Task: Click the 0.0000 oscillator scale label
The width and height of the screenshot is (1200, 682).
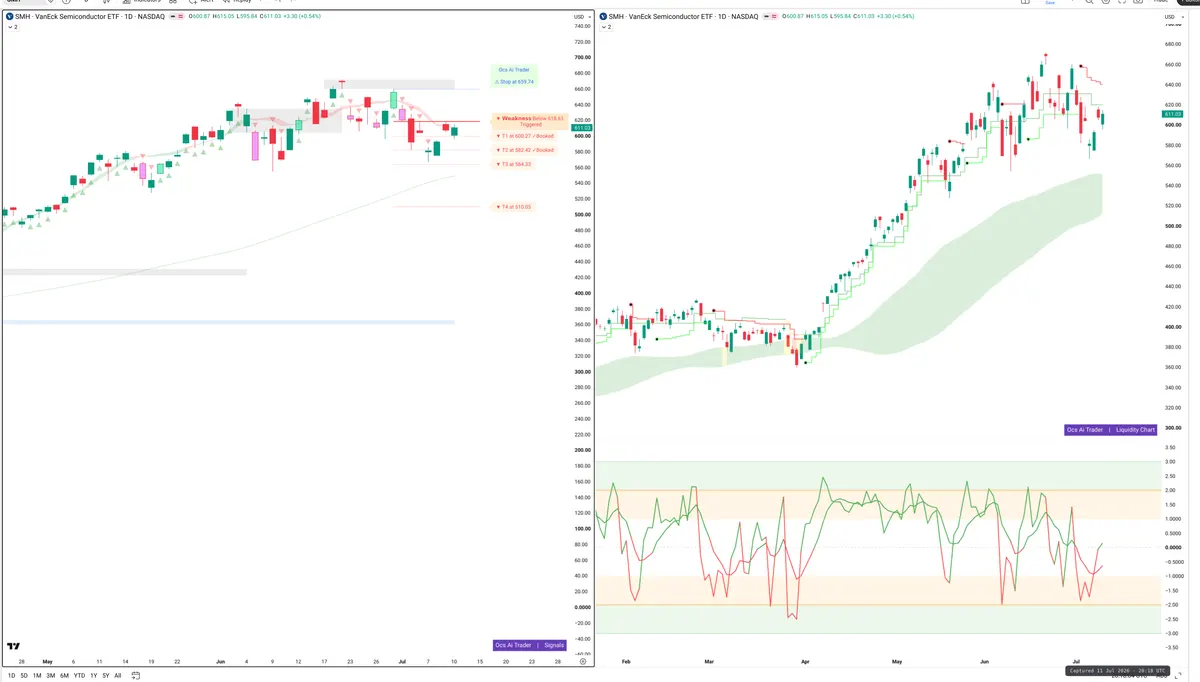Action: point(1173,547)
